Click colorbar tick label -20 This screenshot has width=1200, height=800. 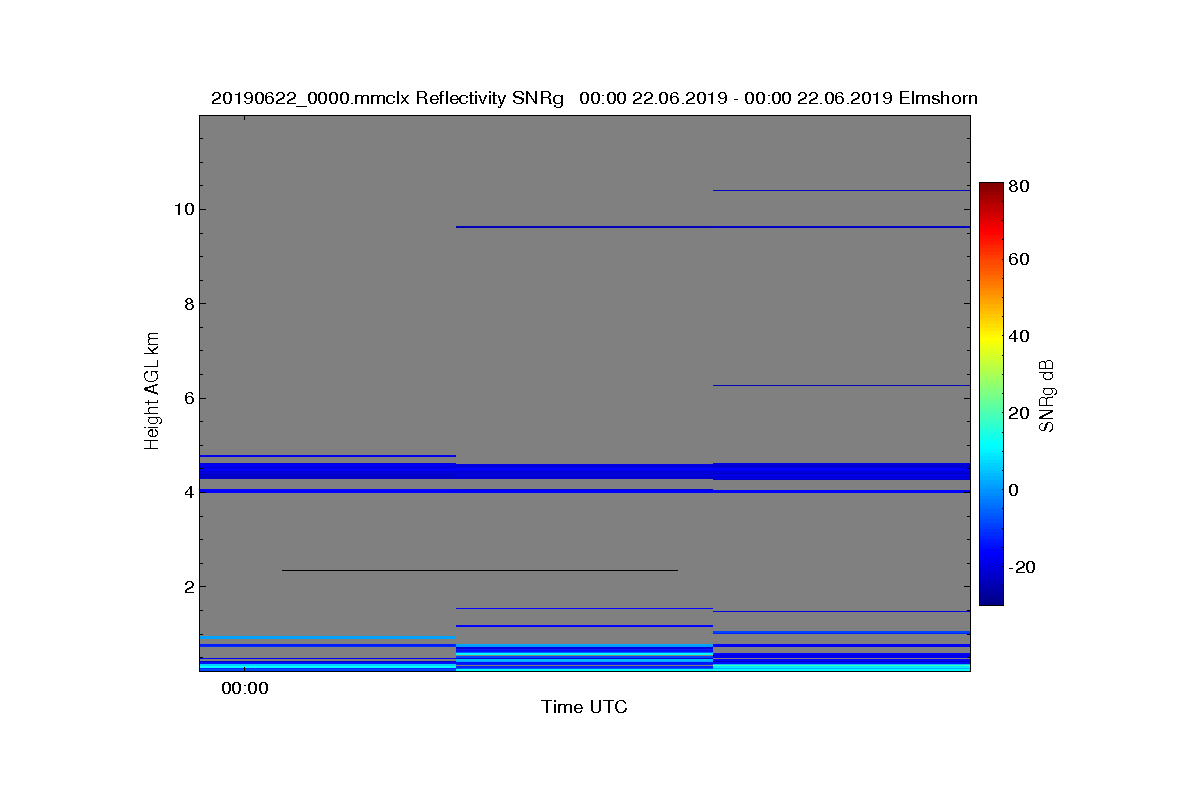click(1023, 567)
